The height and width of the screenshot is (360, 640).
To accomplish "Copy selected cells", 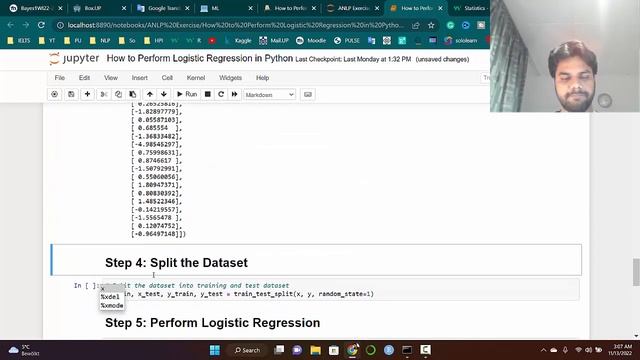I will 118,94.
